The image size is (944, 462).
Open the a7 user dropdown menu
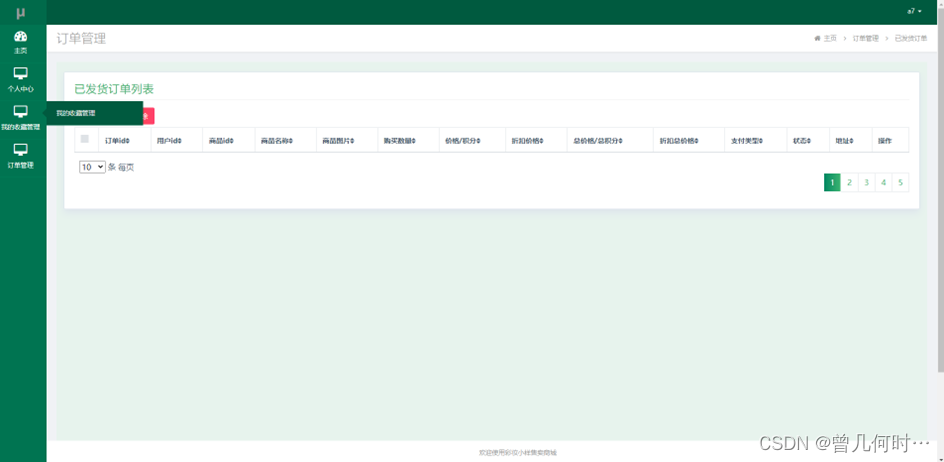pyautogui.click(x=914, y=11)
